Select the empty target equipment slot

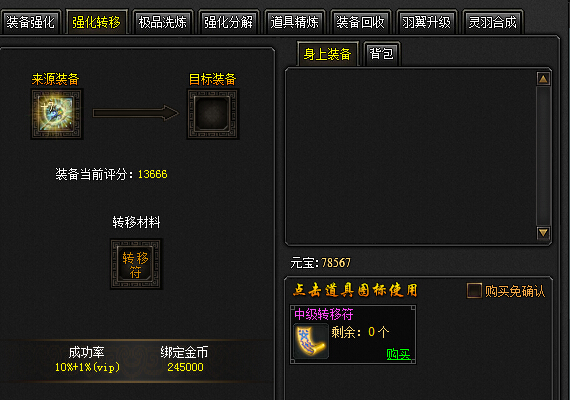(x=213, y=114)
